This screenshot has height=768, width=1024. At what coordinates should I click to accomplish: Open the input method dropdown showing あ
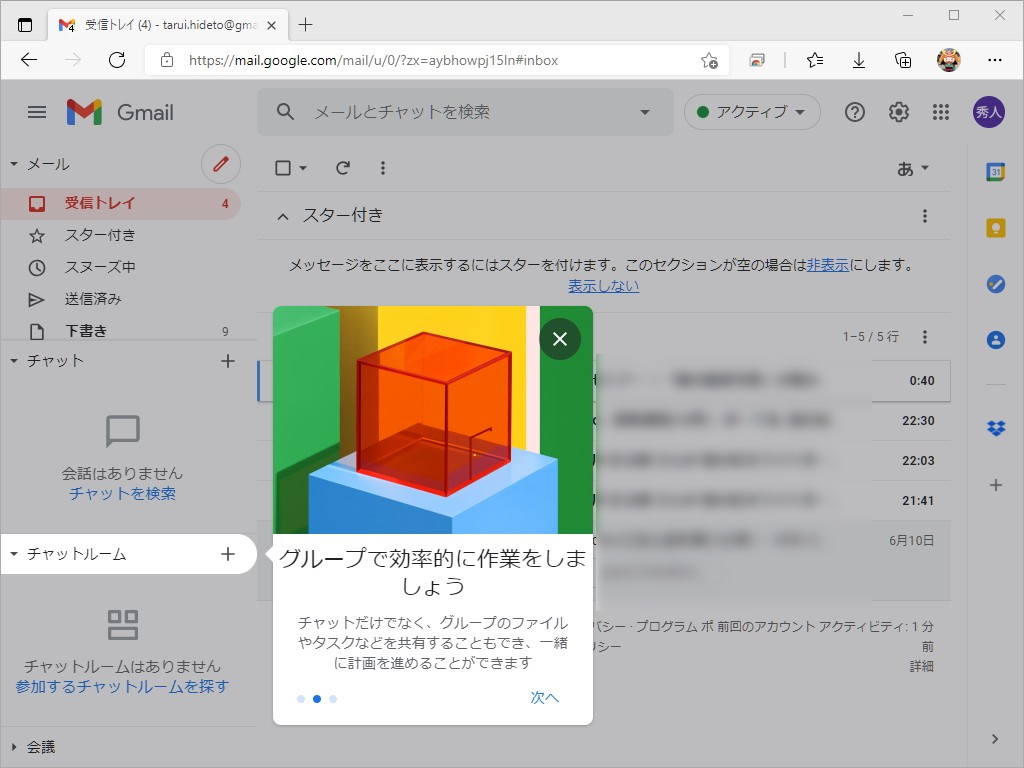910,168
